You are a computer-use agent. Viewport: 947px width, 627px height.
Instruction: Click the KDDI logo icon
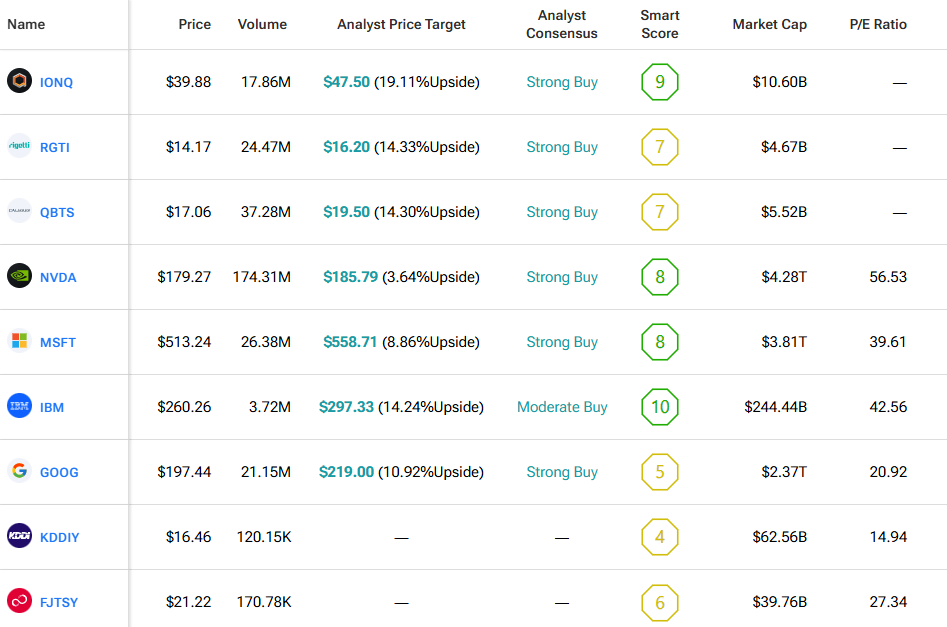[19, 537]
